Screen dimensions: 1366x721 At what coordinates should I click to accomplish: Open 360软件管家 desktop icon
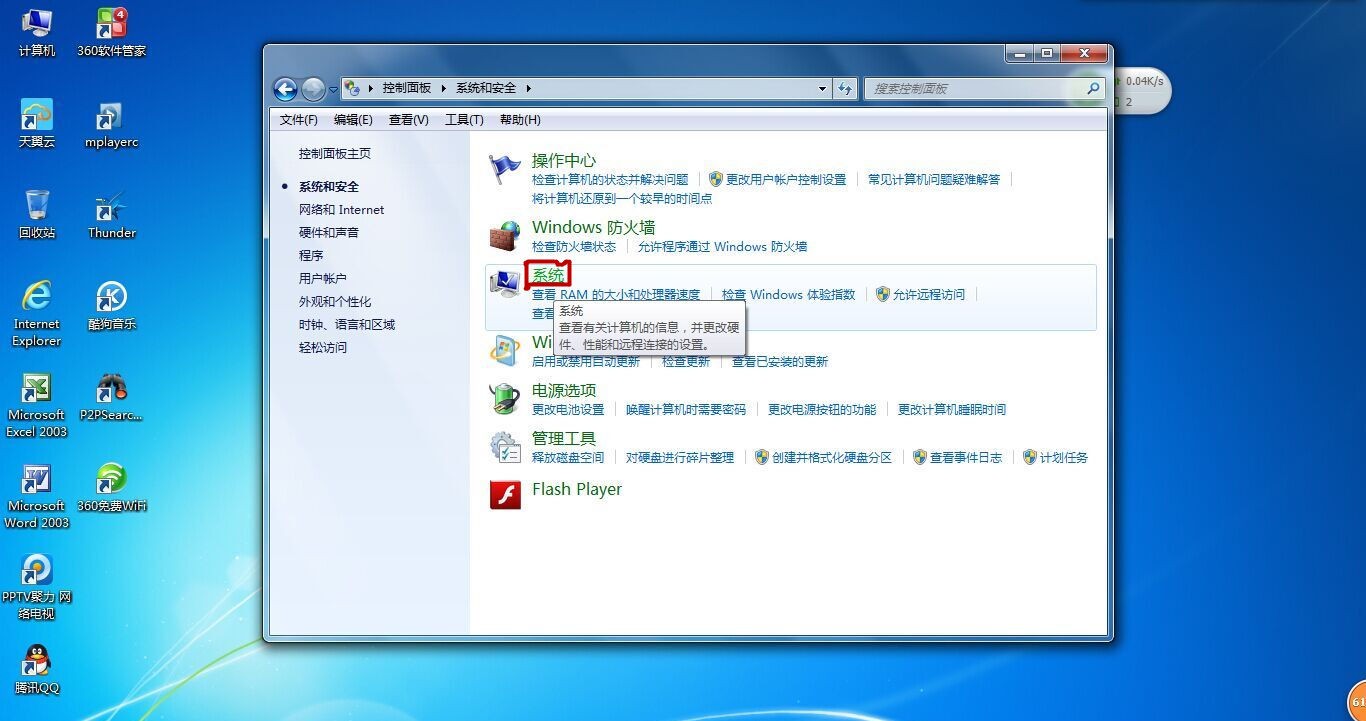111,32
